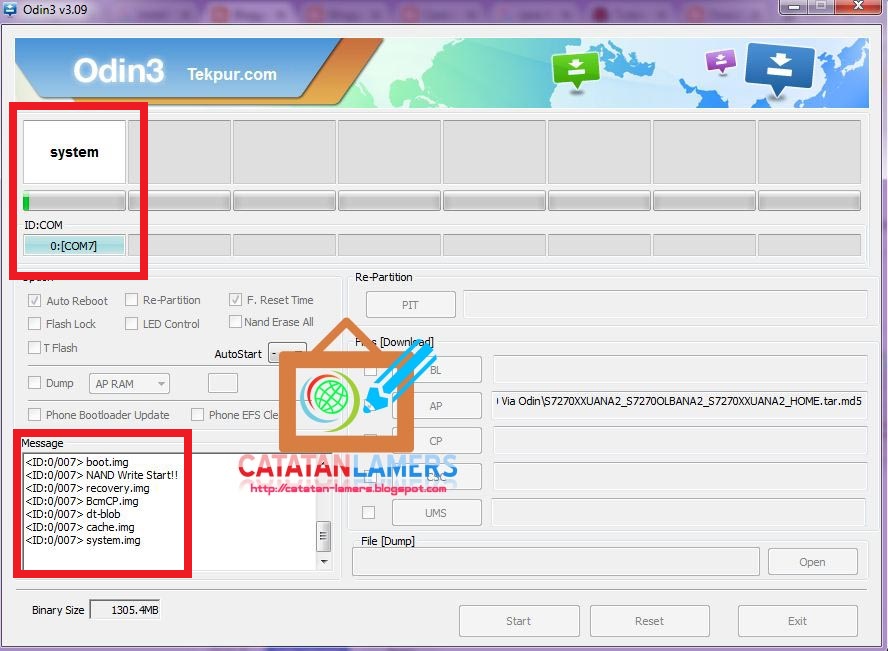This screenshot has width=888, height=651.
Task: Click the PIT file path field
Action: [x=665, y=305]
